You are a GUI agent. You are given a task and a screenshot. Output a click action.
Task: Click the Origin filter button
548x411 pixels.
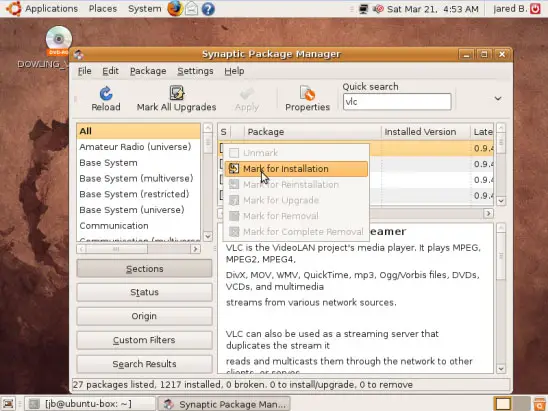point(144,316)
